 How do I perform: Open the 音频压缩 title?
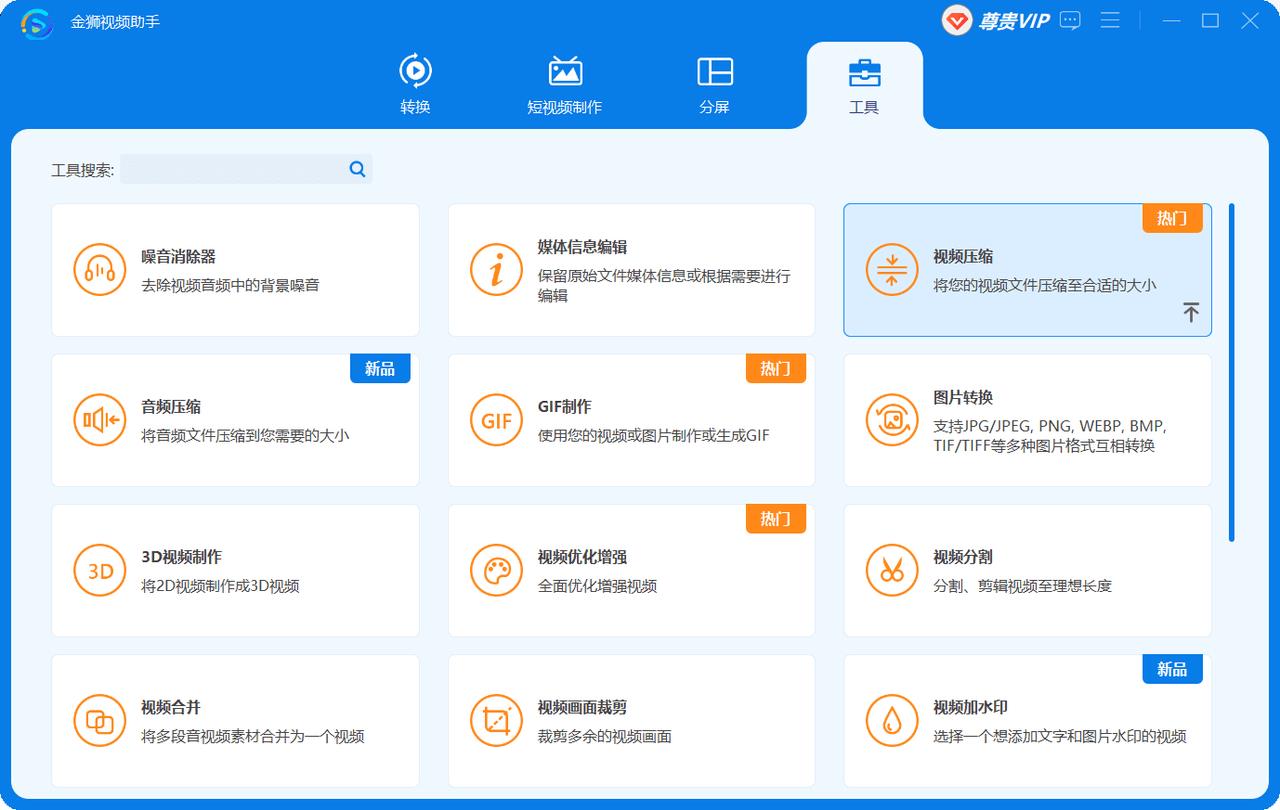(x=171, y=407)
